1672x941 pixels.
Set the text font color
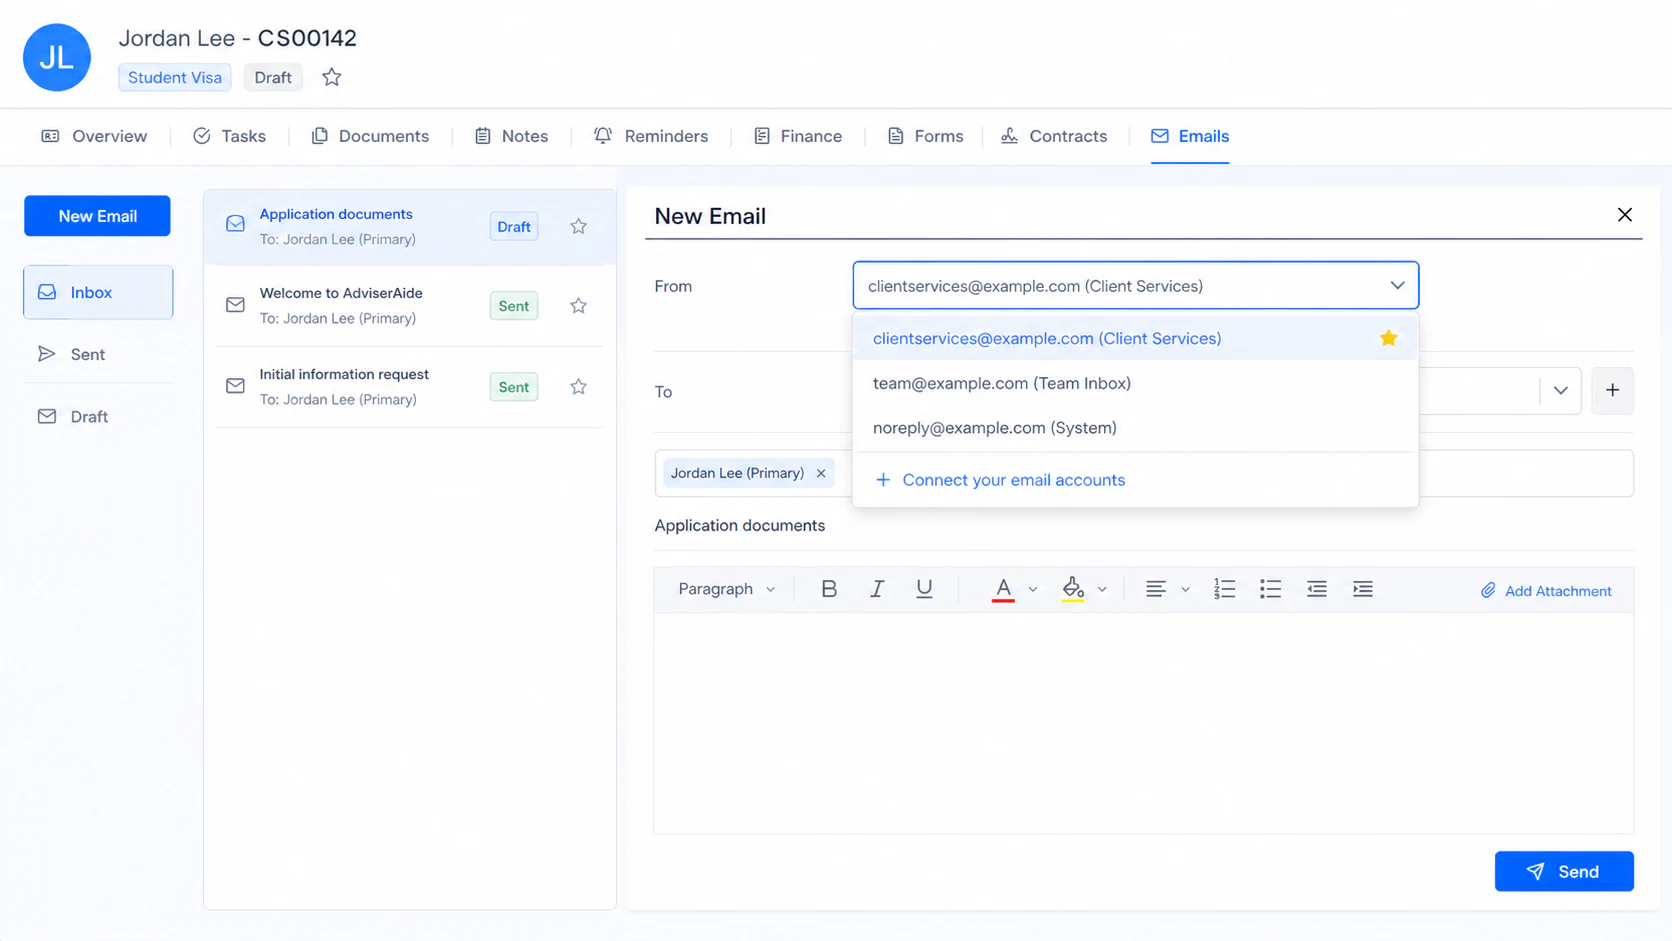pos(1003,589)
